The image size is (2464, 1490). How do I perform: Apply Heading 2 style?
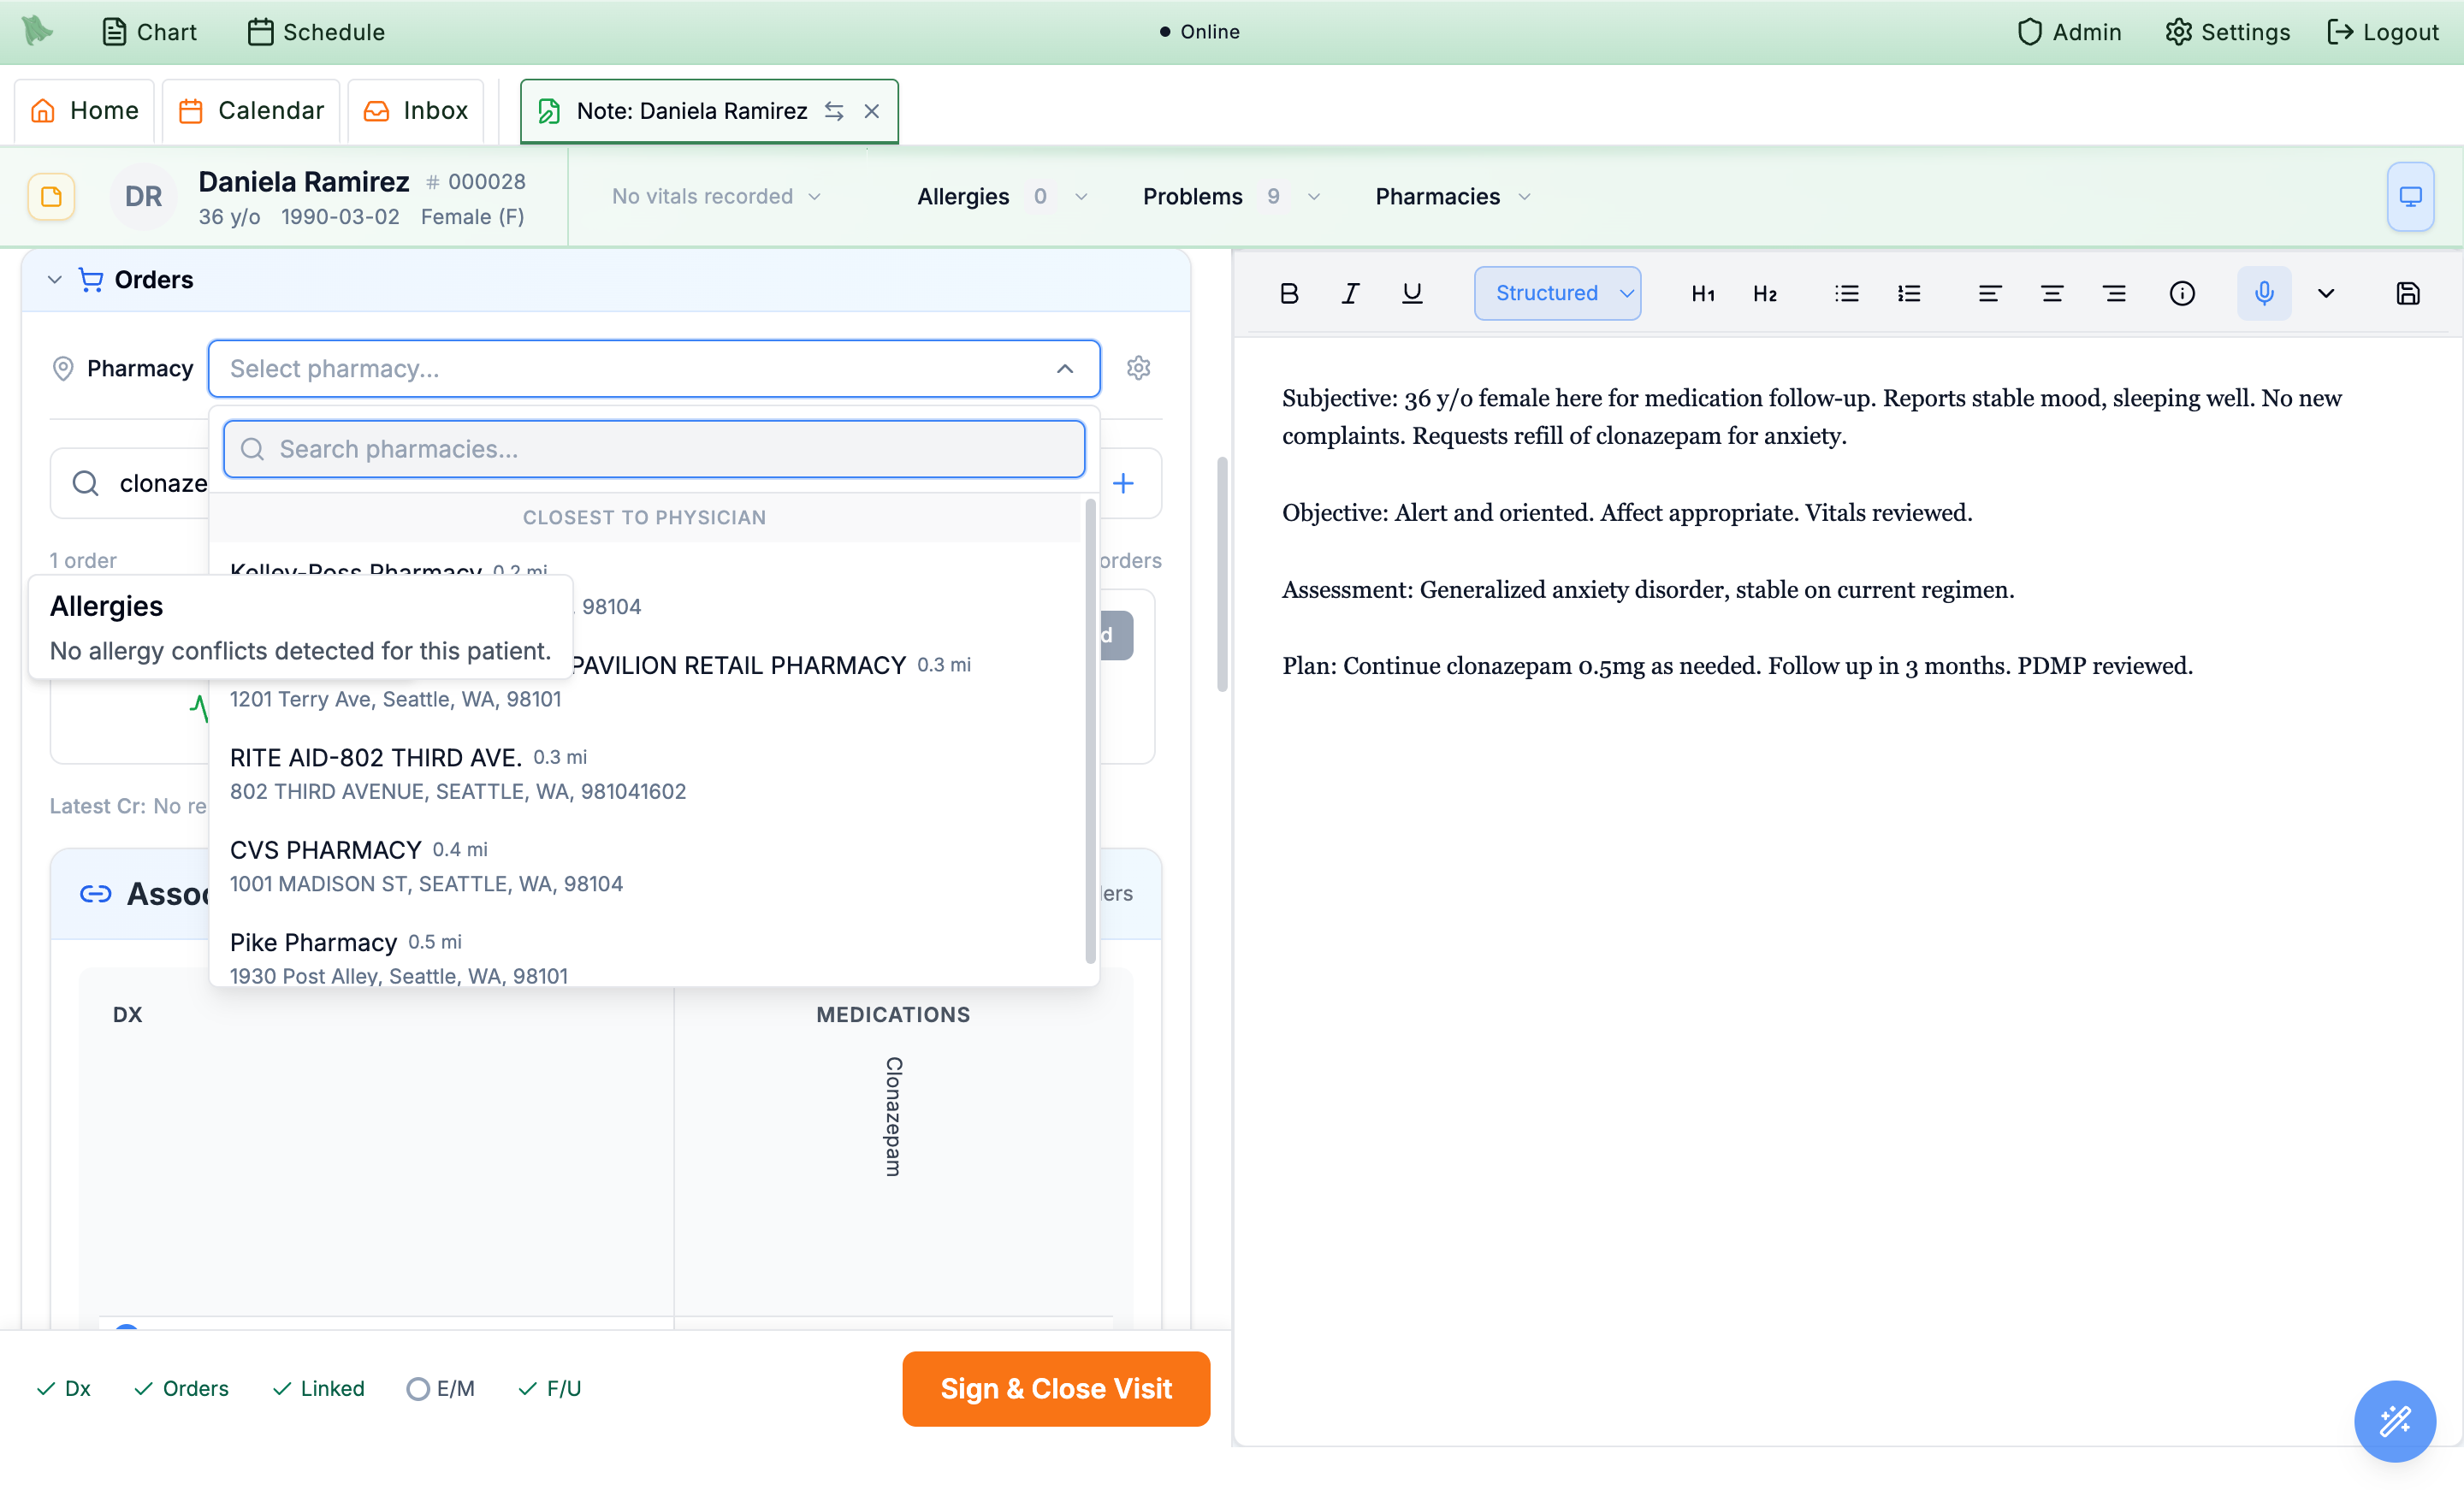(1764, 293)
